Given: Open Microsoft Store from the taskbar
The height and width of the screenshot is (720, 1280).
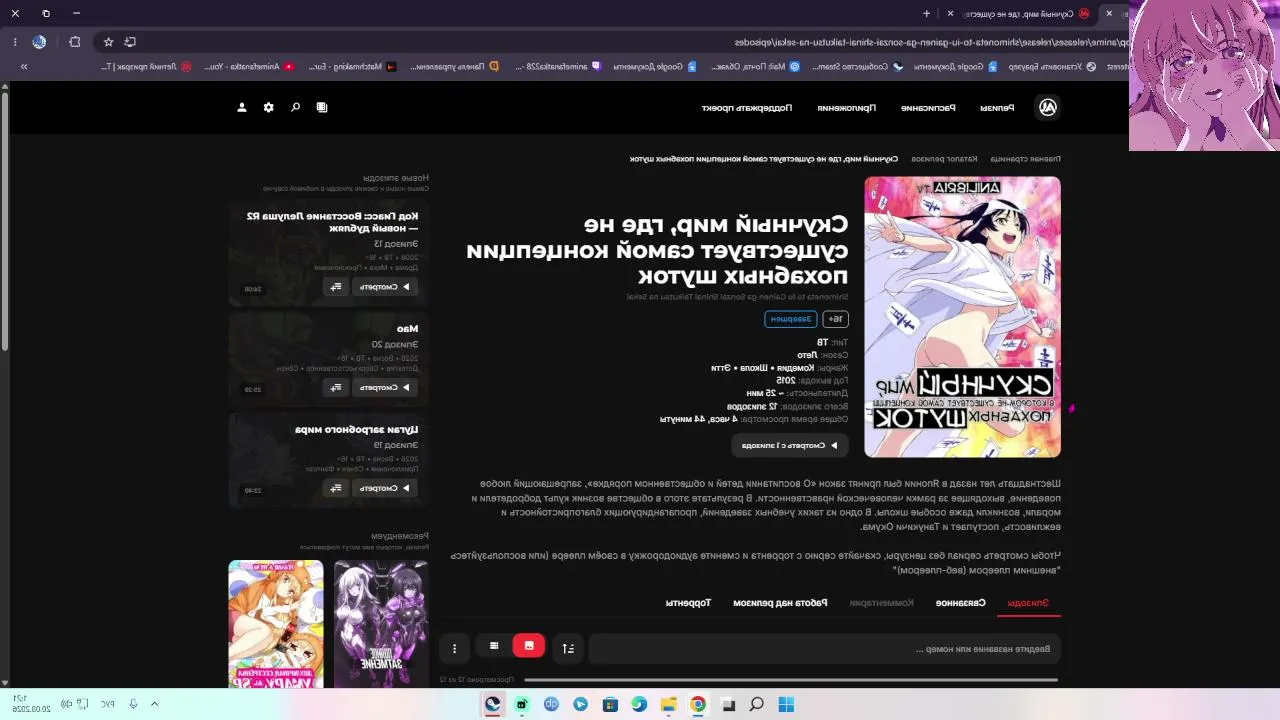Looking at the screenshot, I should [610, 704].
